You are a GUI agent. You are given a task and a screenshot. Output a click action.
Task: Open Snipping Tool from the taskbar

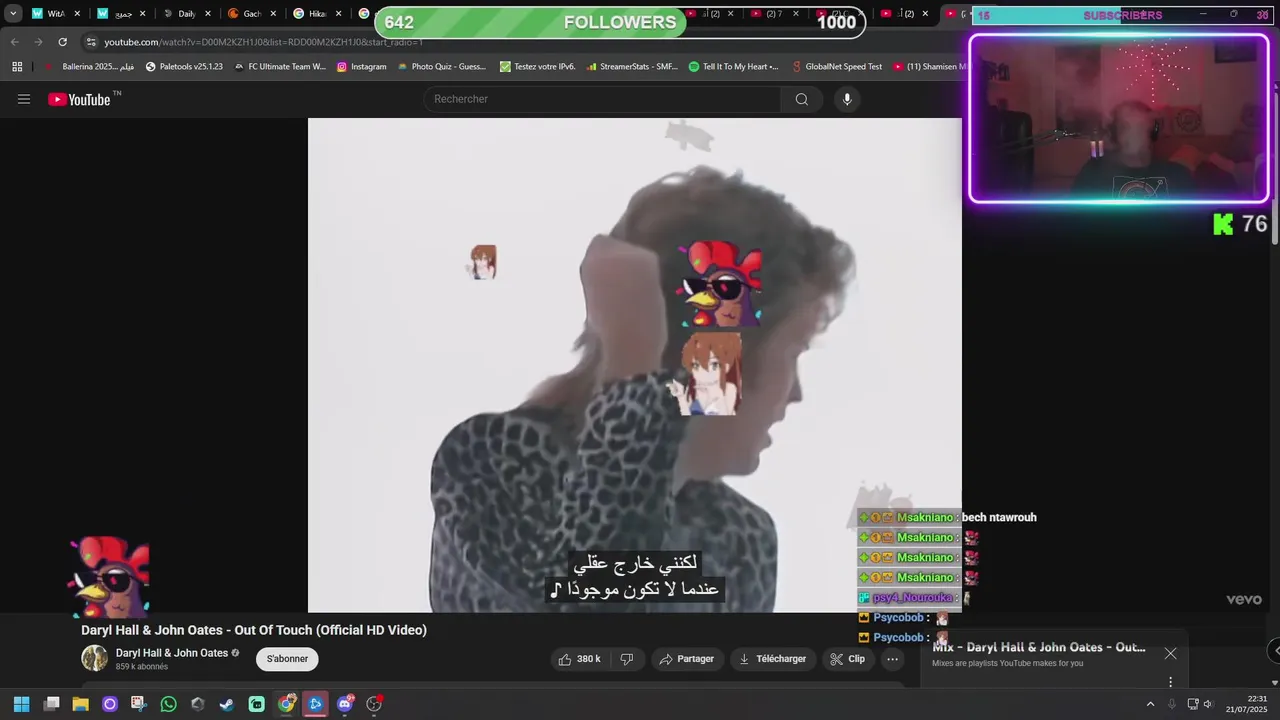click(139, 704)
